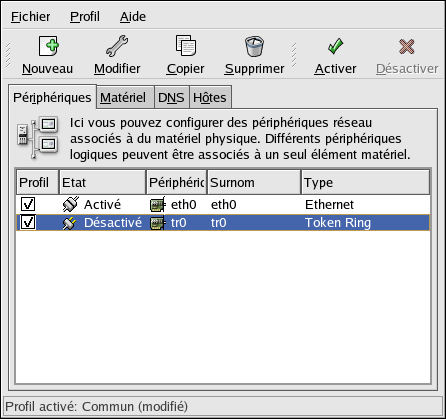Viewport: 446px width, 419px height.
Task: Click the Nouveau new-device icon
Action: 49,46
